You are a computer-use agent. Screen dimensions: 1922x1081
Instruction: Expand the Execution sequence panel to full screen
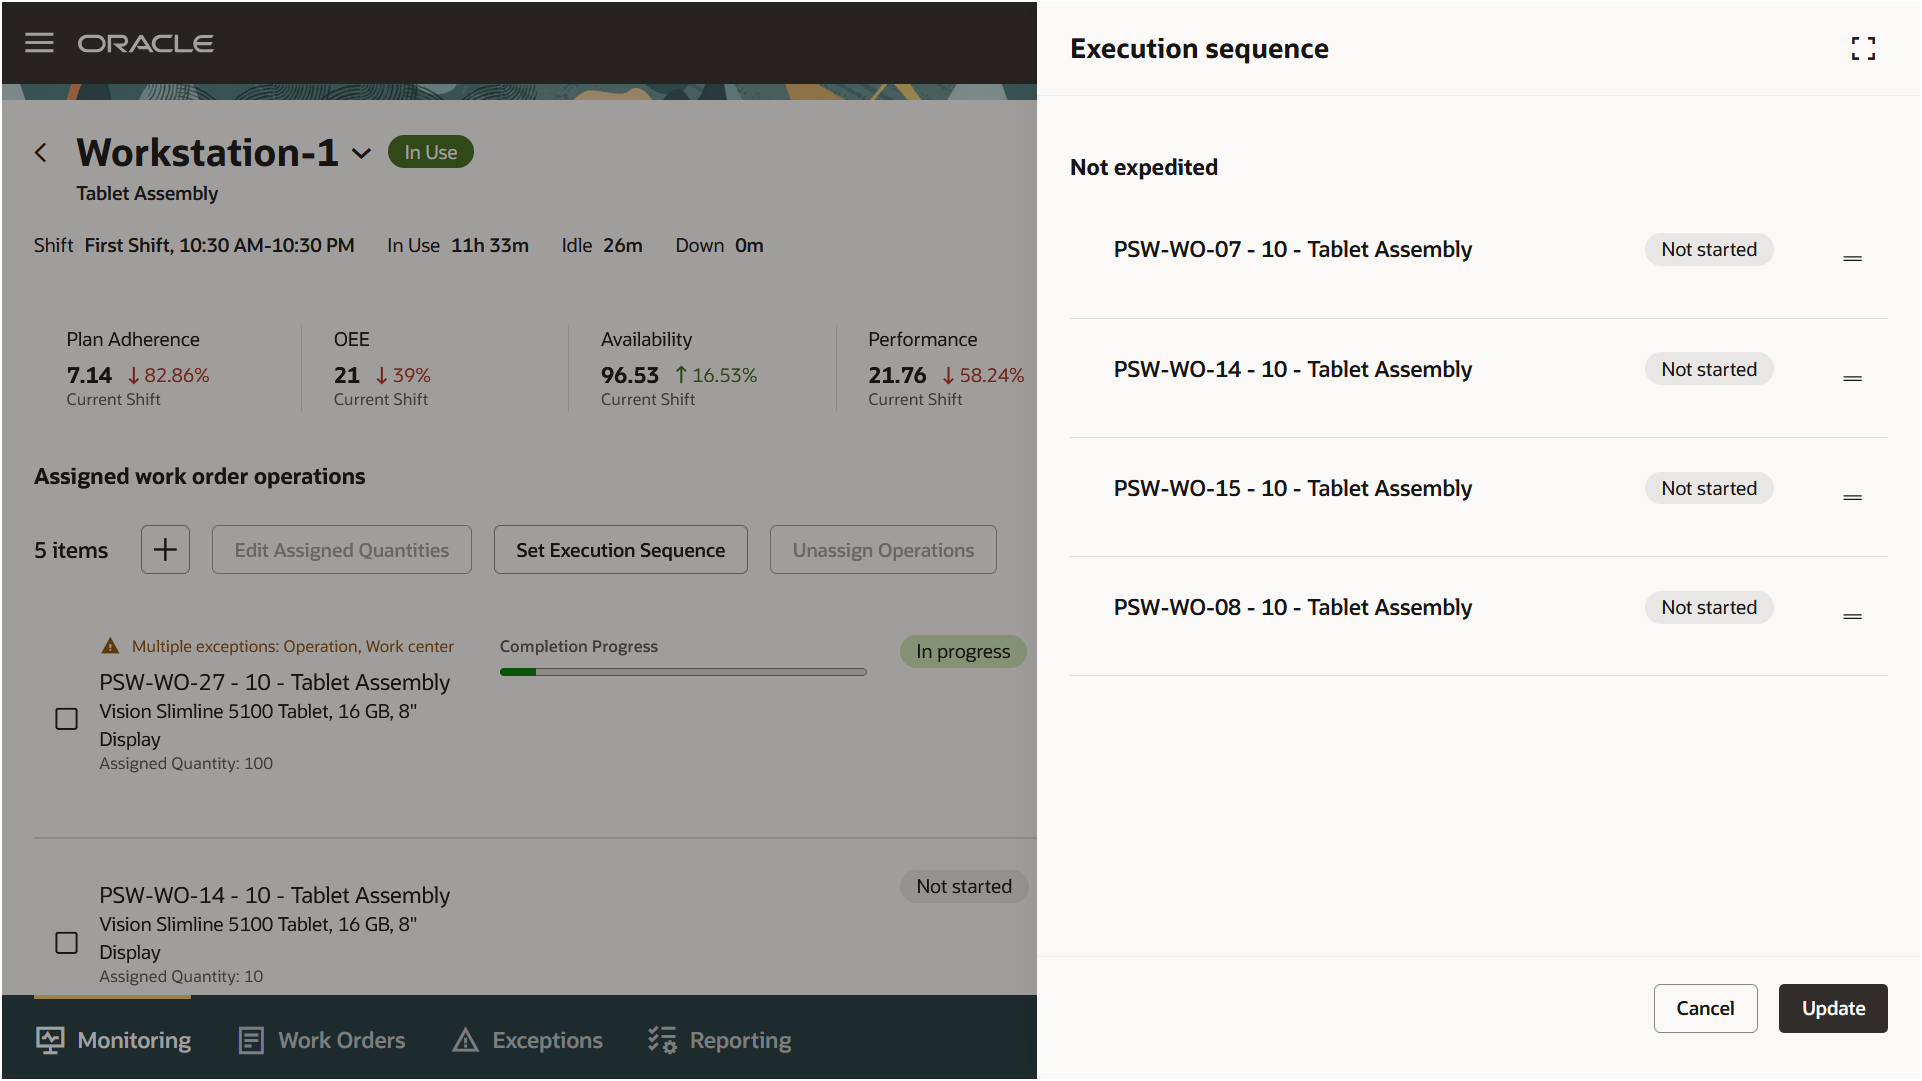pos(1863,49)
